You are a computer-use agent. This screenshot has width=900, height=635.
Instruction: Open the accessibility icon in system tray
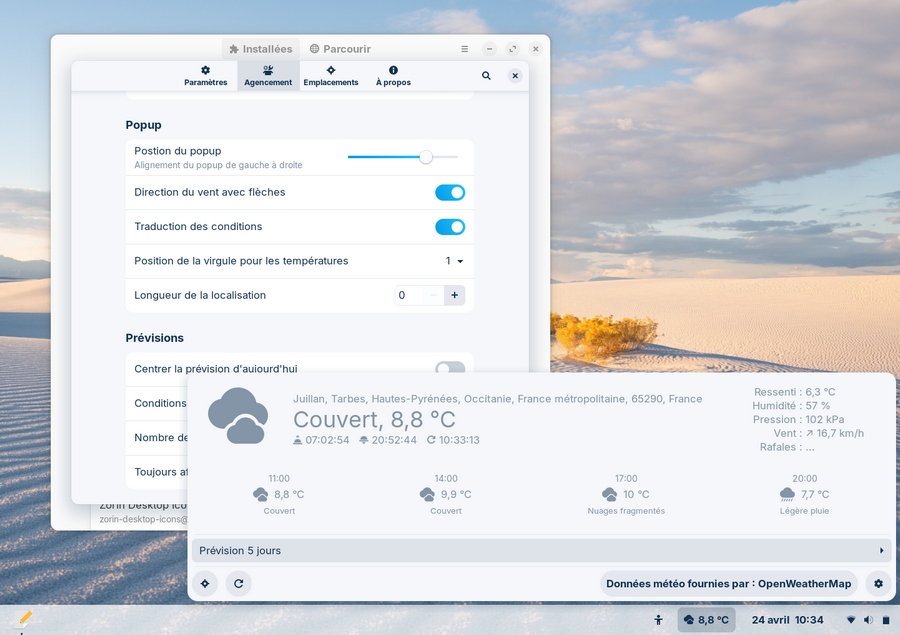pyautogui.click(x=658, y=620)
